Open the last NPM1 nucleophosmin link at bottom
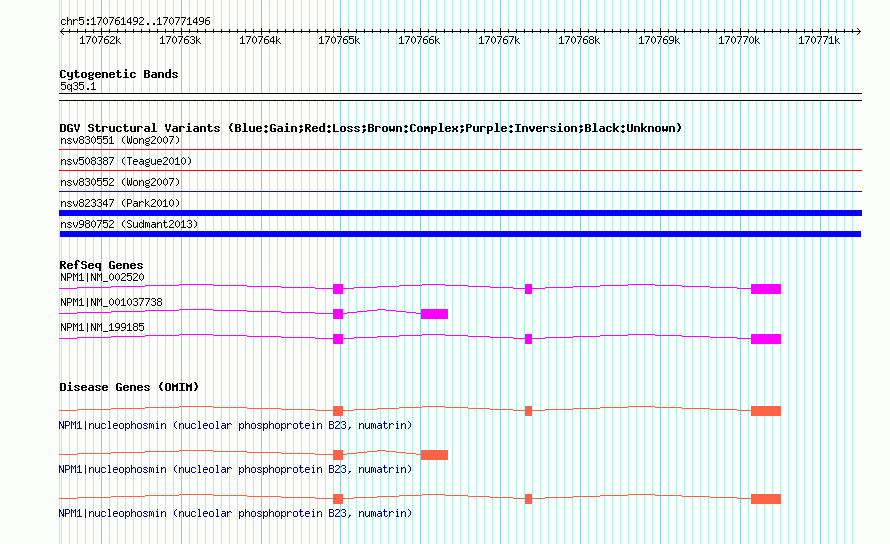 click(235, 513)
